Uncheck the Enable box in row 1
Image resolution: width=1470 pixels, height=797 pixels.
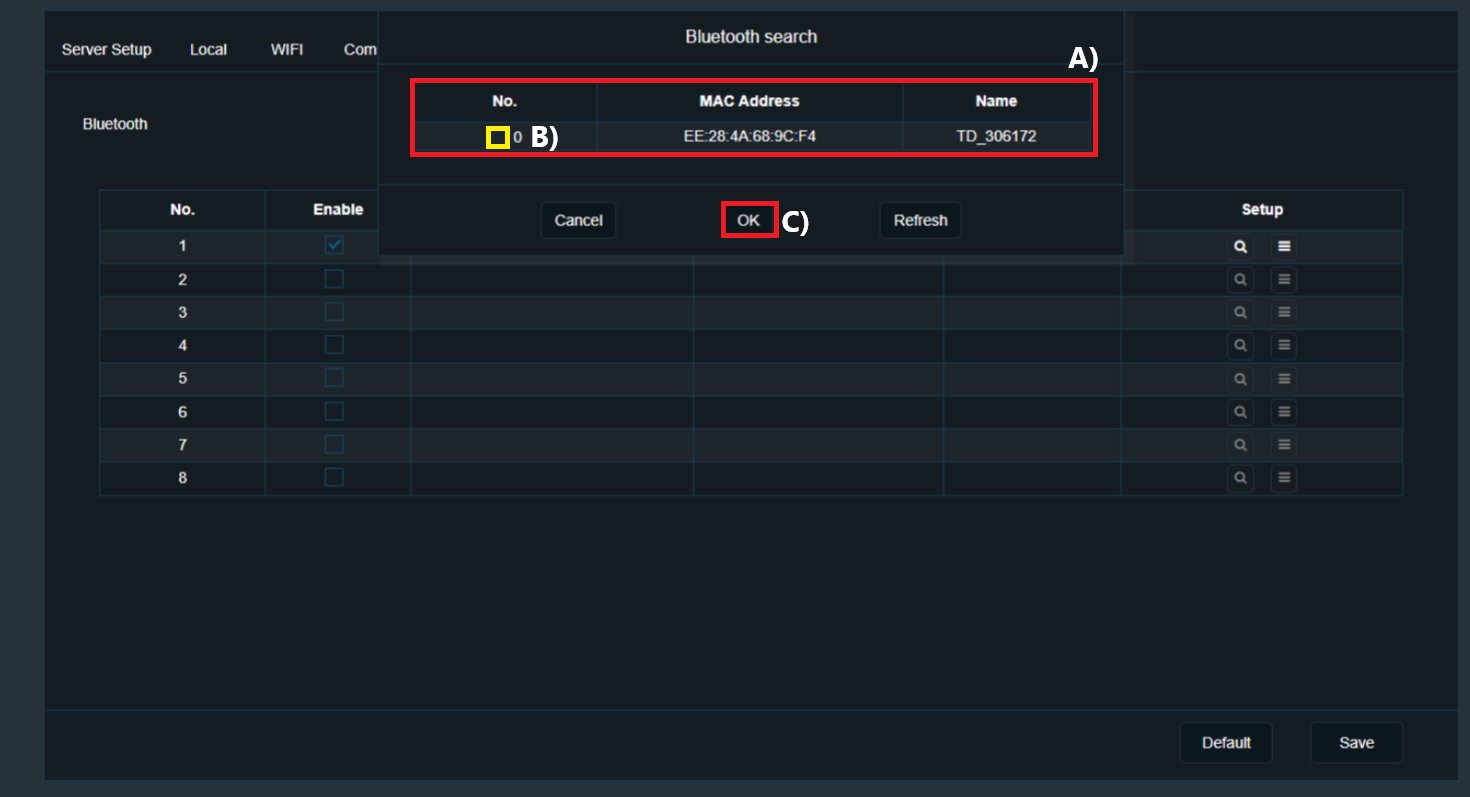[334, 245]
